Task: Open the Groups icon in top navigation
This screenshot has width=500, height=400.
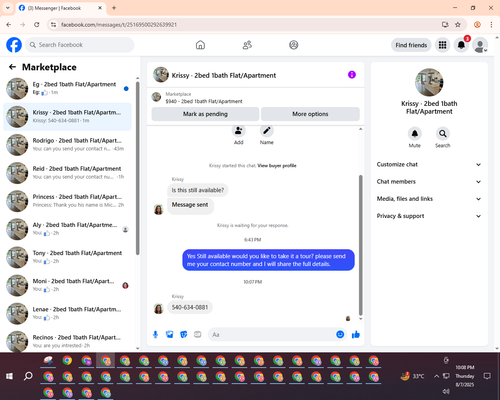Action: click(294, 45)
